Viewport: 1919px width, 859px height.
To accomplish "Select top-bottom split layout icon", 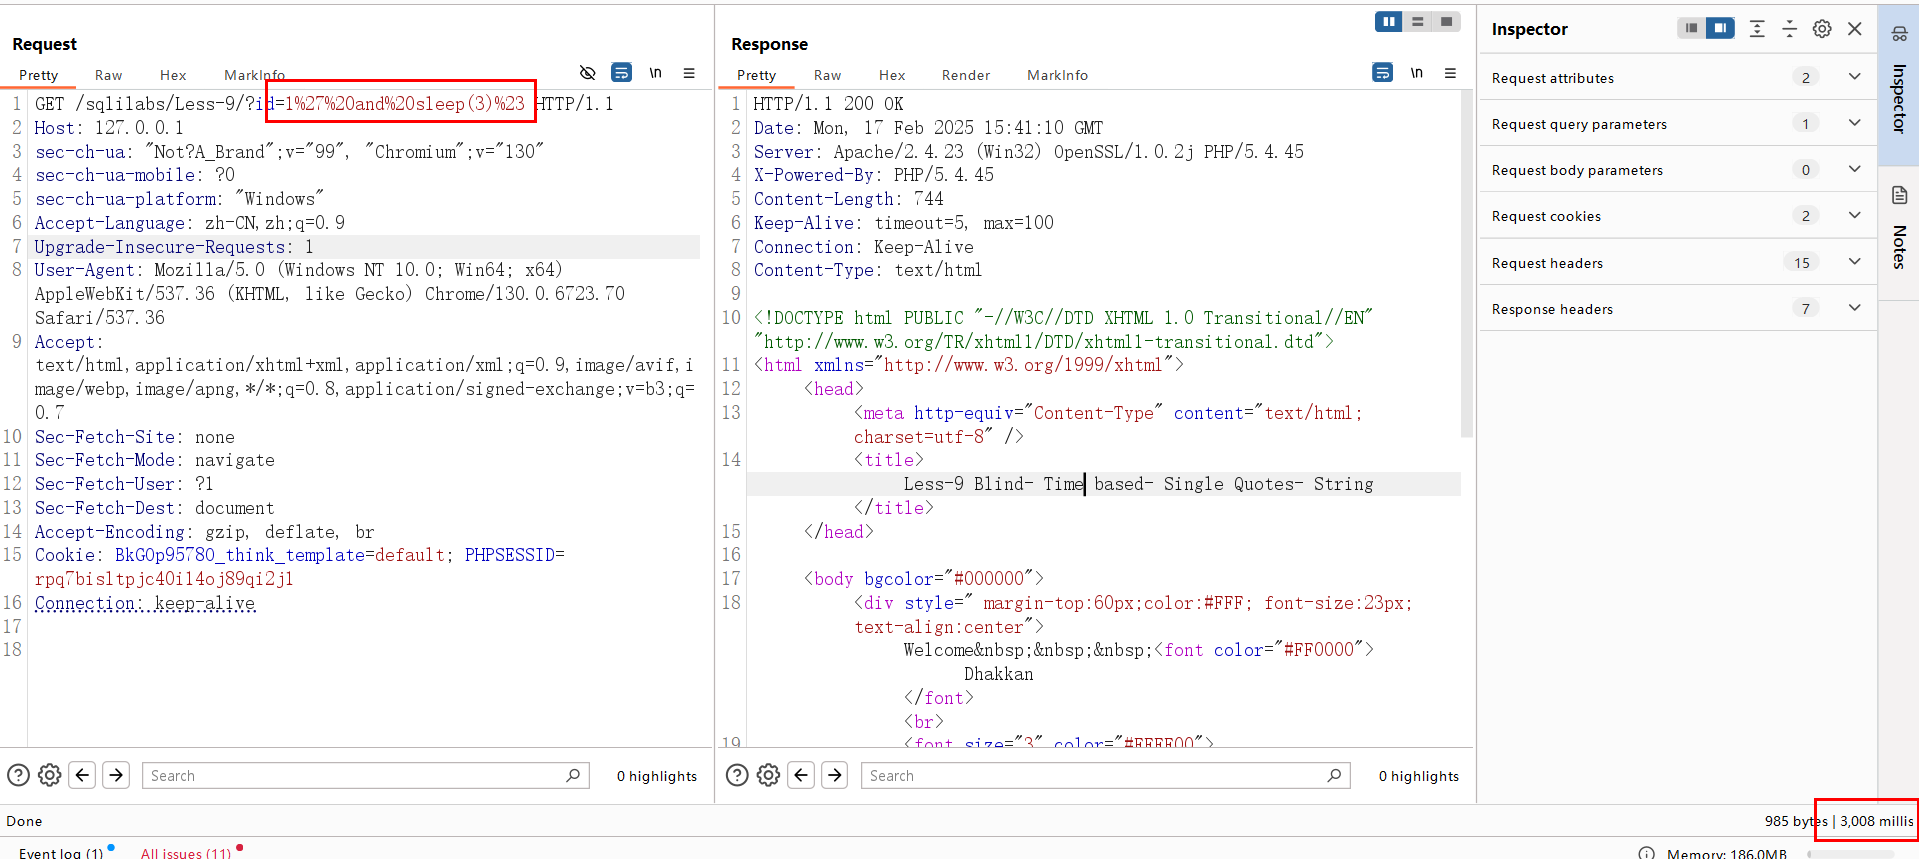I will (1418, 21).
